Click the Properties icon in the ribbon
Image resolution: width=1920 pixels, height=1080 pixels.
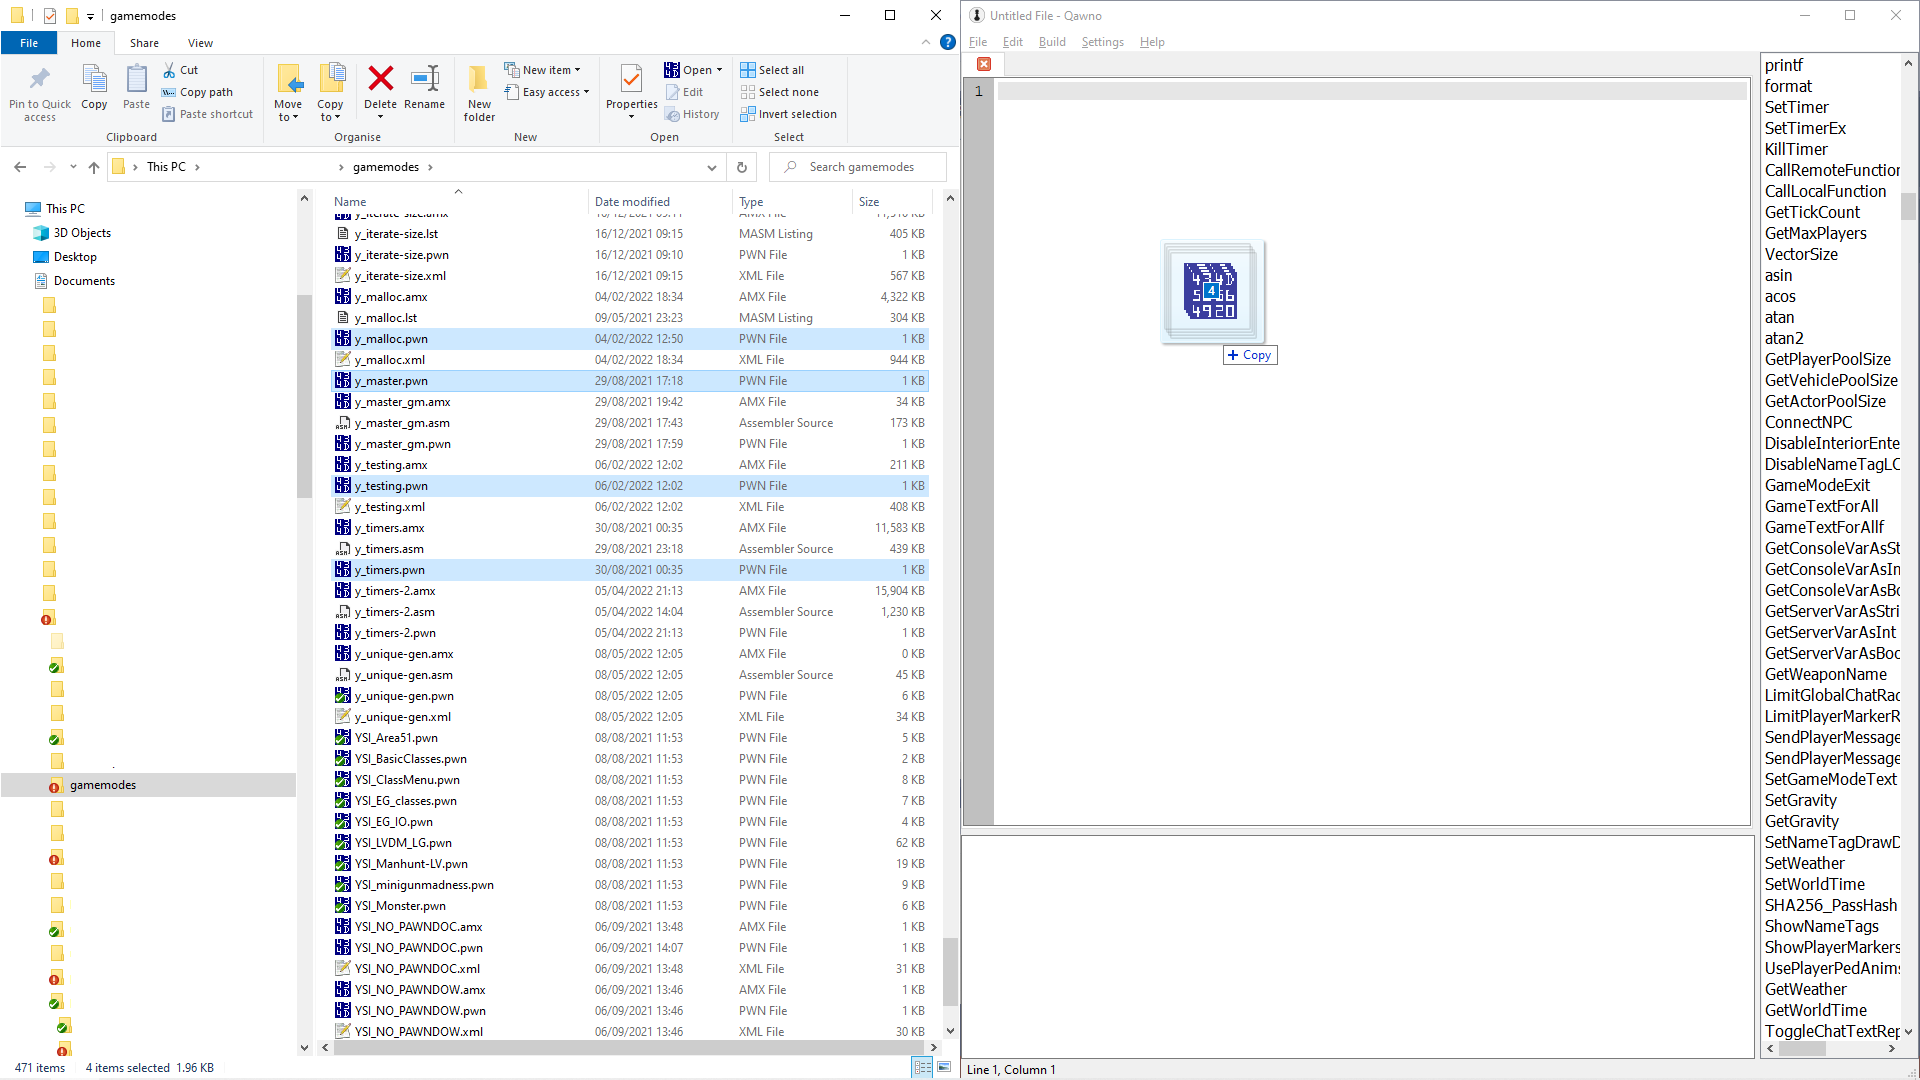coord(631,80)
